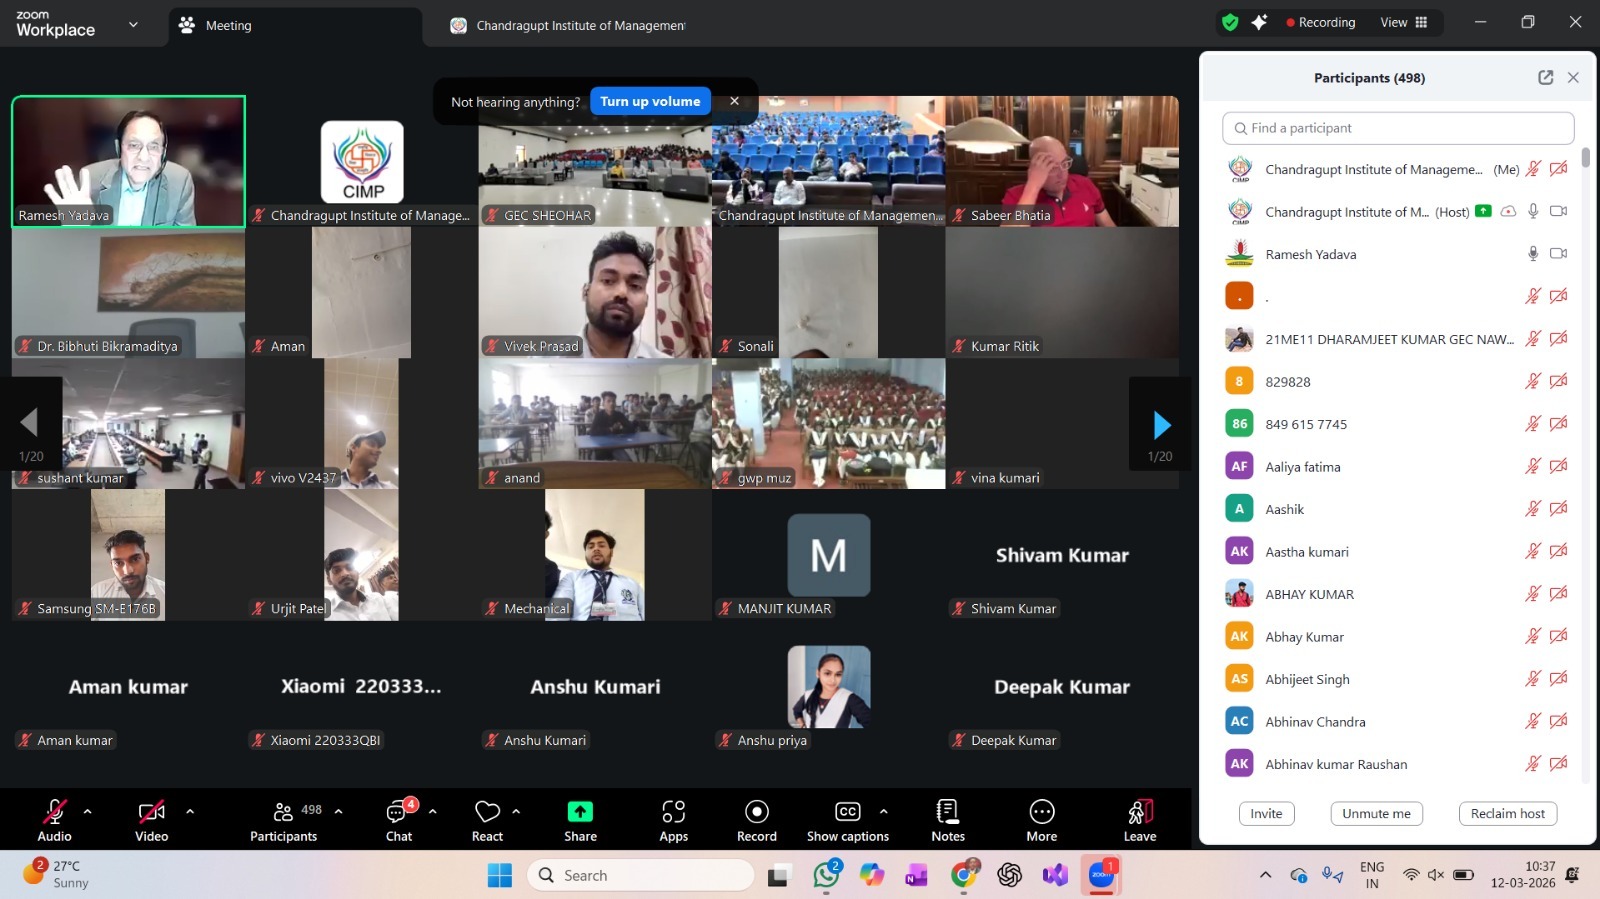The width and height of the screenshot is (1600, 899).
Task: Click the Leave meeting icon
Action: 1139,812
